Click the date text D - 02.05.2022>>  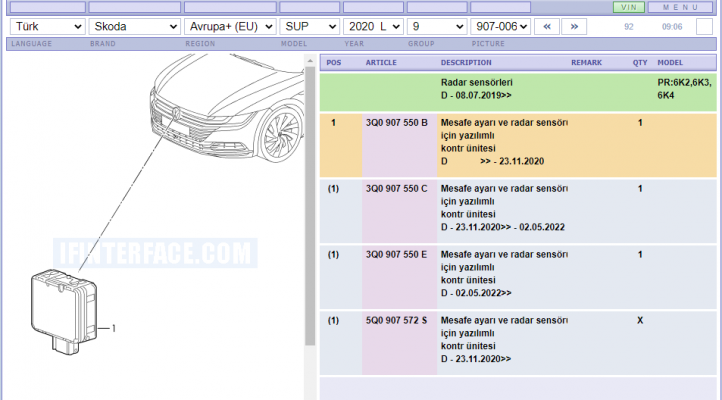pyautogui.click(x=476, y=293)
